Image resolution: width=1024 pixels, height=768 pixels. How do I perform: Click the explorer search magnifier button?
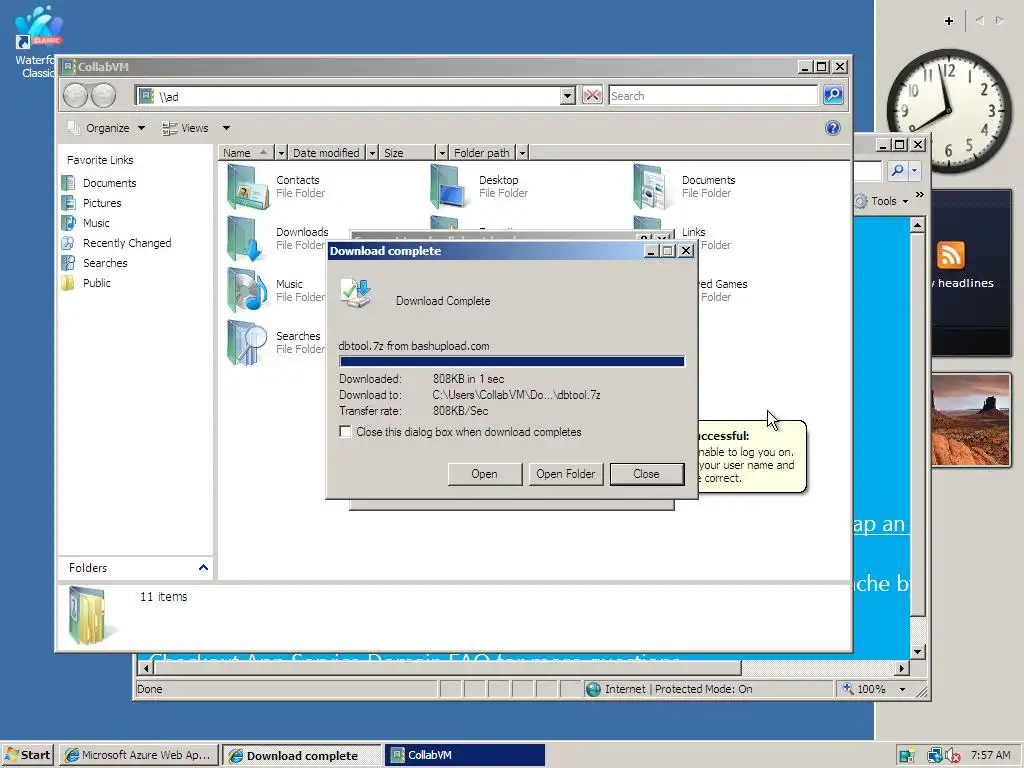[x=833, y=95]
